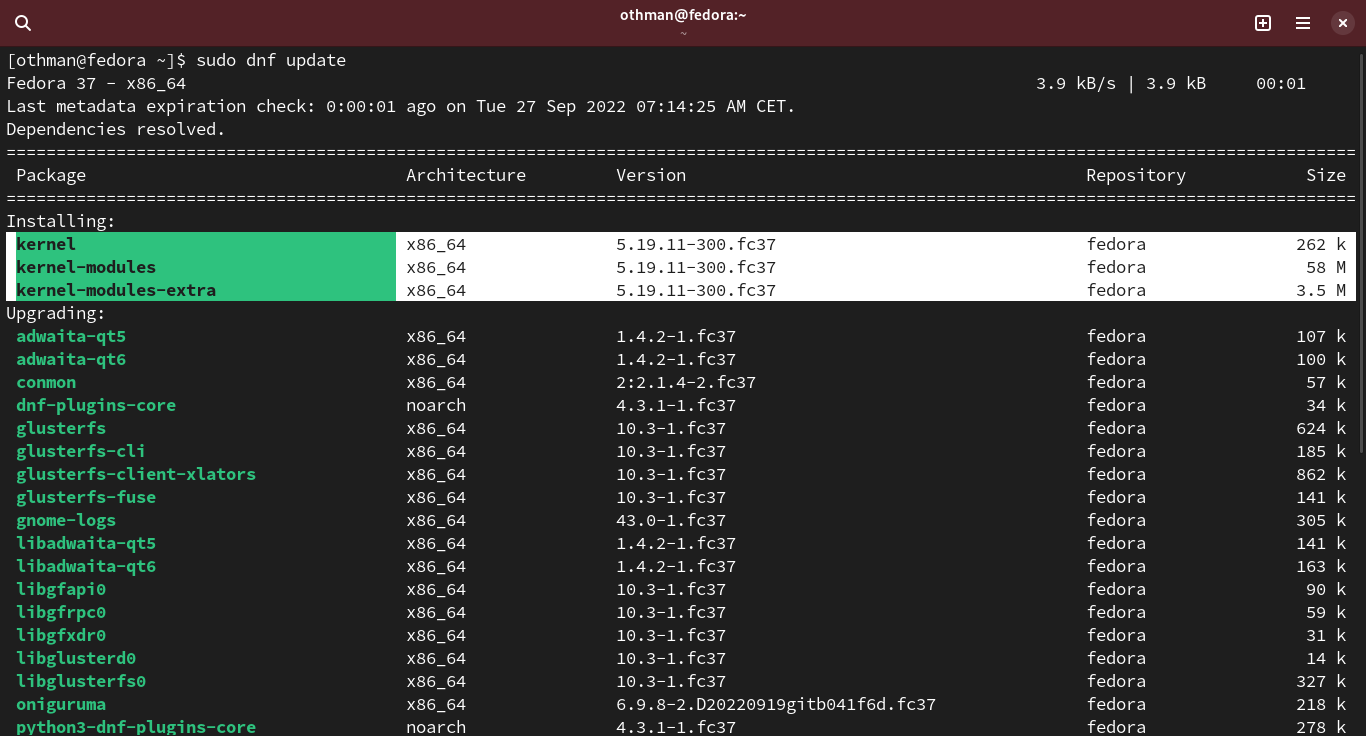
Task: Click the glusterfs-client-xlators package name
Action: pos(136,474)
